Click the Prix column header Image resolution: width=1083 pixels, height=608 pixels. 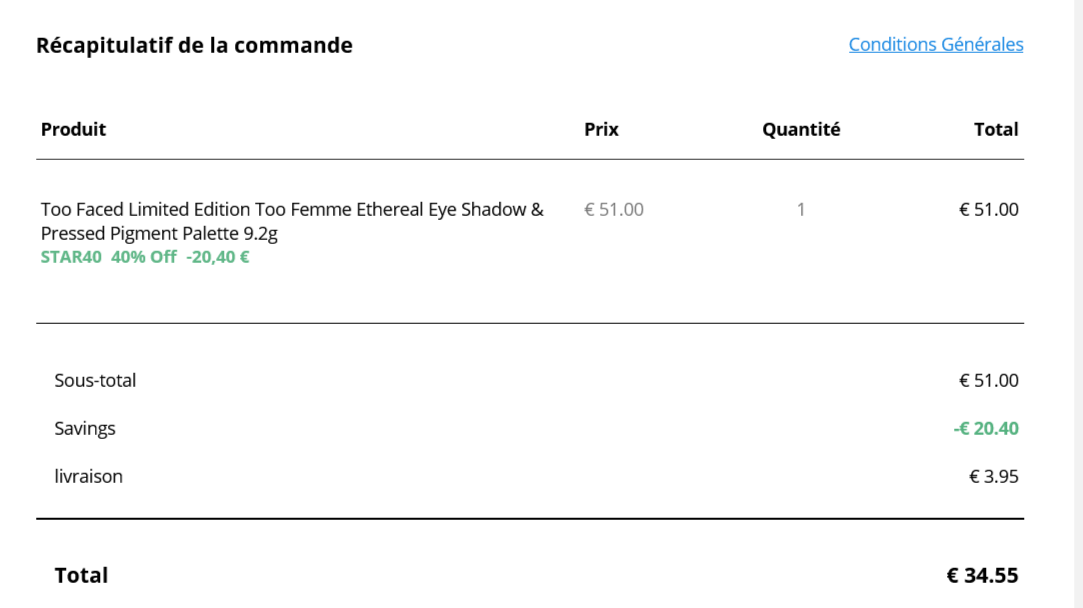pyautogui.click(x=601, y=129)
